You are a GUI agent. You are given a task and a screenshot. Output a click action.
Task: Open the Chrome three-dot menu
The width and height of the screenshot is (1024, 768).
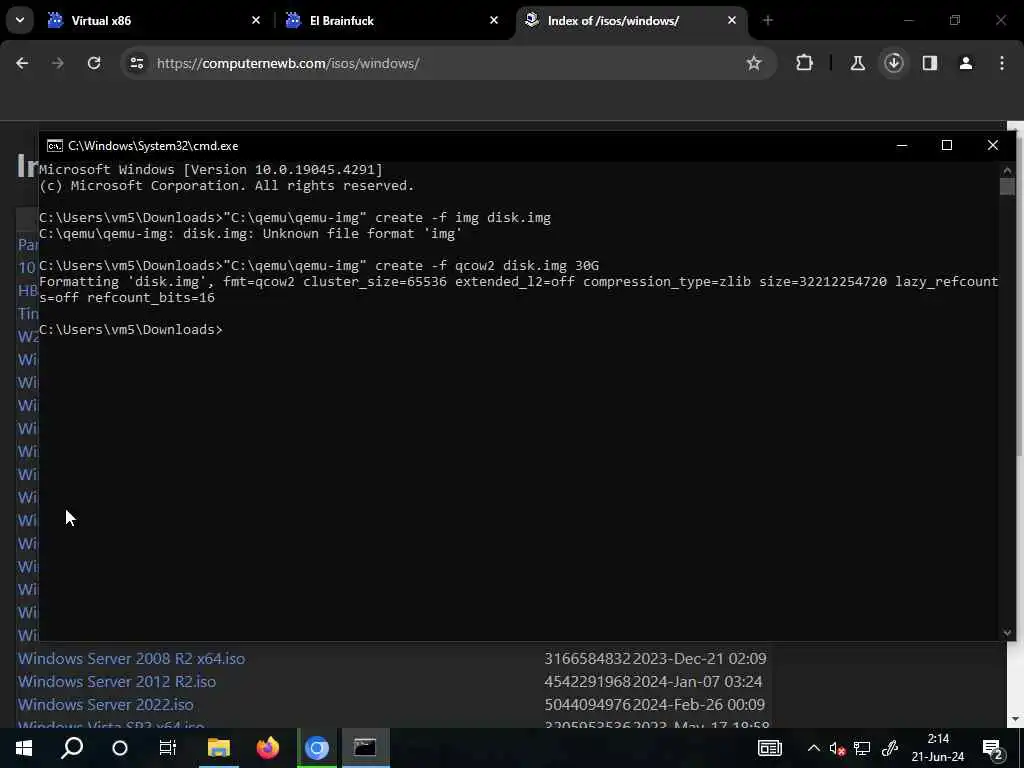(x=1002, y=63)
